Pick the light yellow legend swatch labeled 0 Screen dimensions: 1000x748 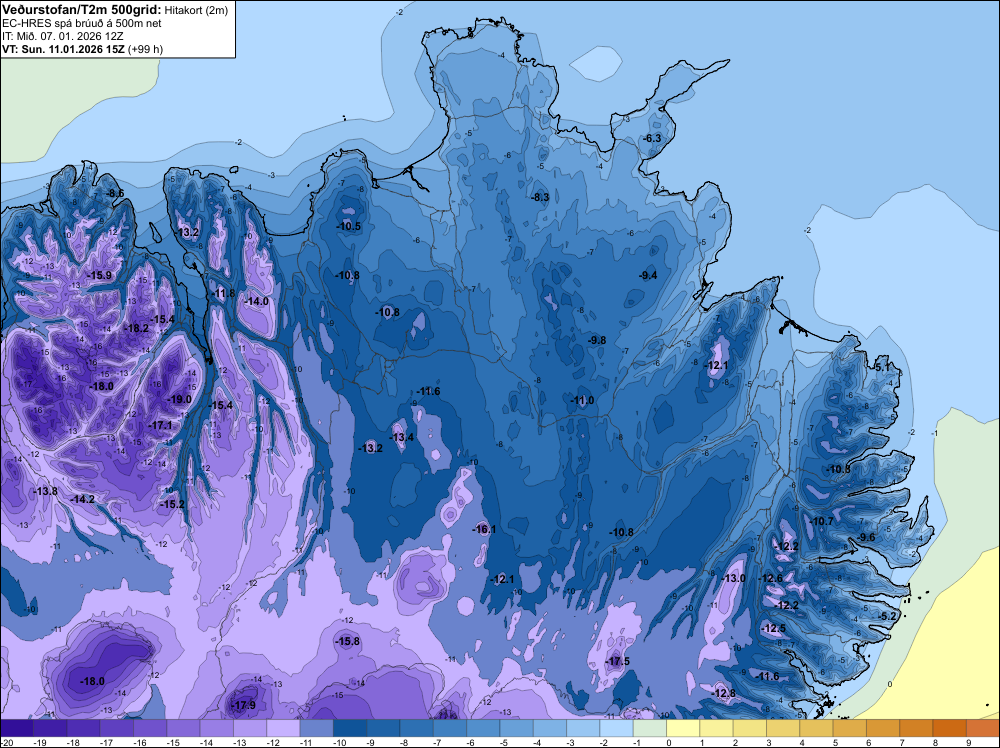coord(683,728)
